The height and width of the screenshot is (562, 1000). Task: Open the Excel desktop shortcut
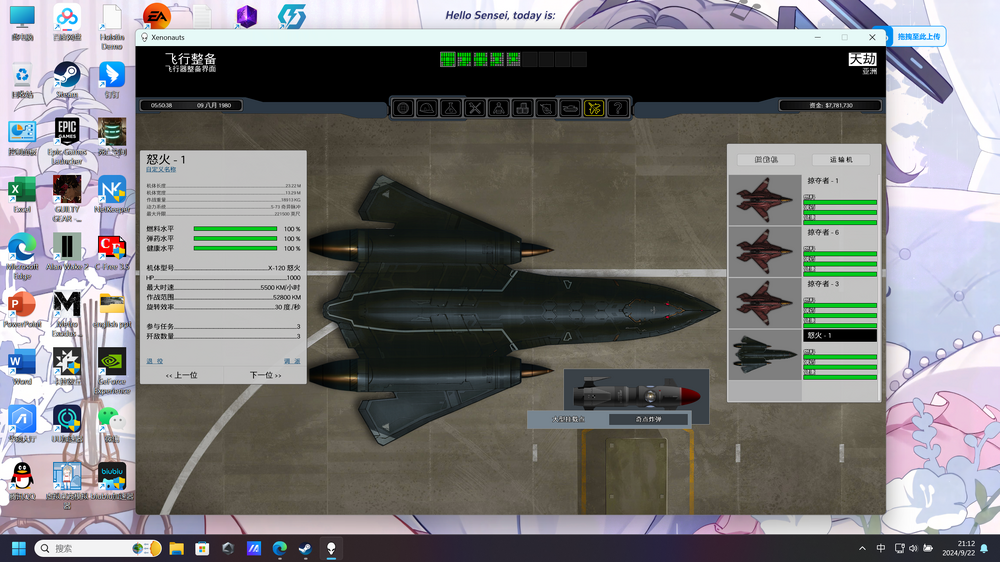click(22, 194)
